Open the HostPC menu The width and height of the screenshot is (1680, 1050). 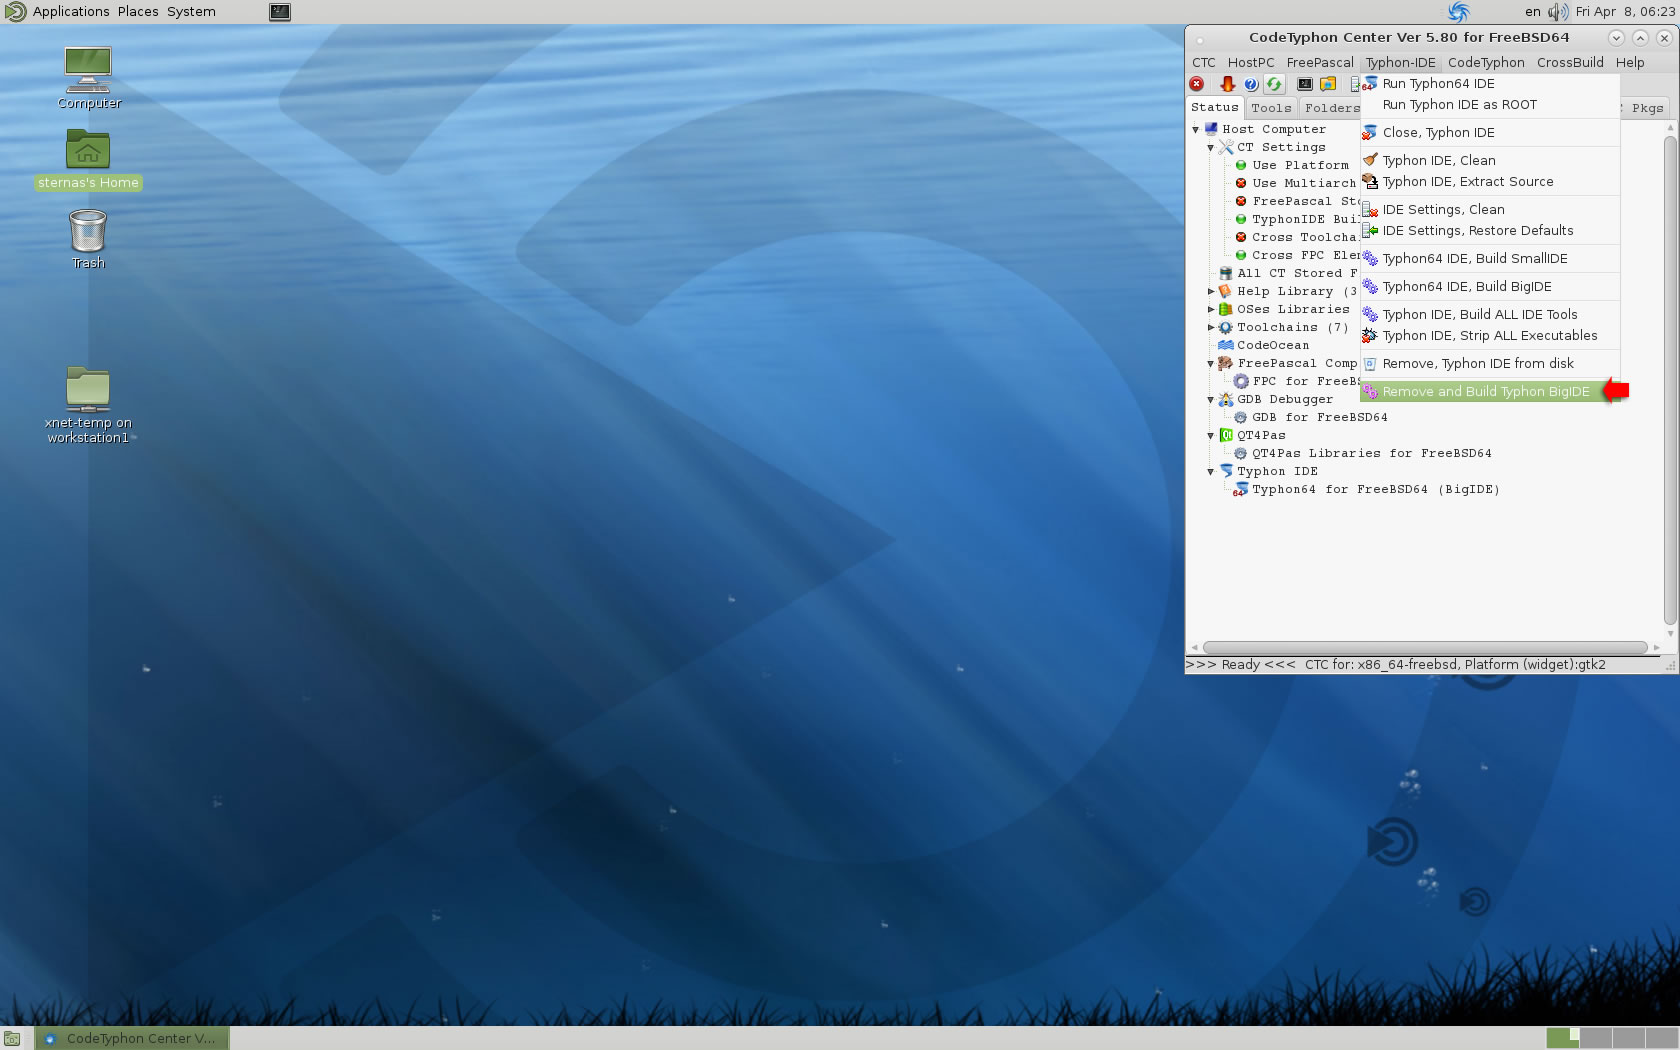point(1251,62)
